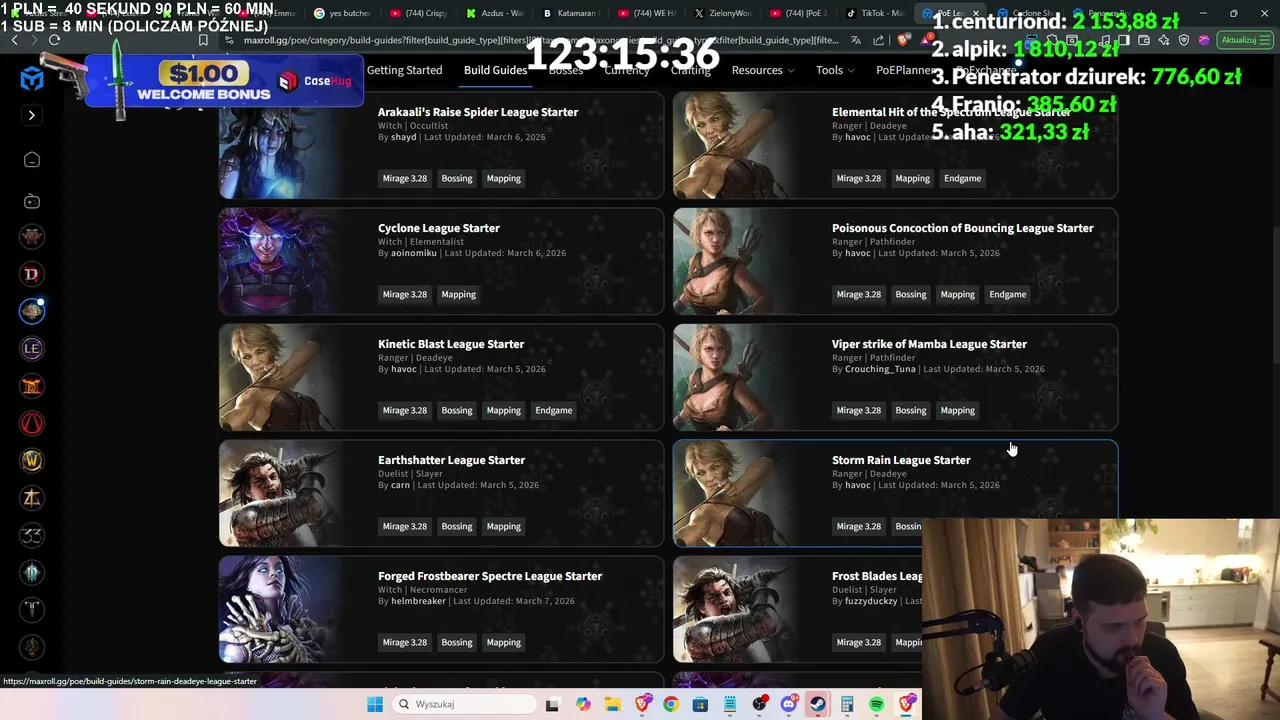
Task: Click the translate page icon in address bar
Action: coord(855,40)
